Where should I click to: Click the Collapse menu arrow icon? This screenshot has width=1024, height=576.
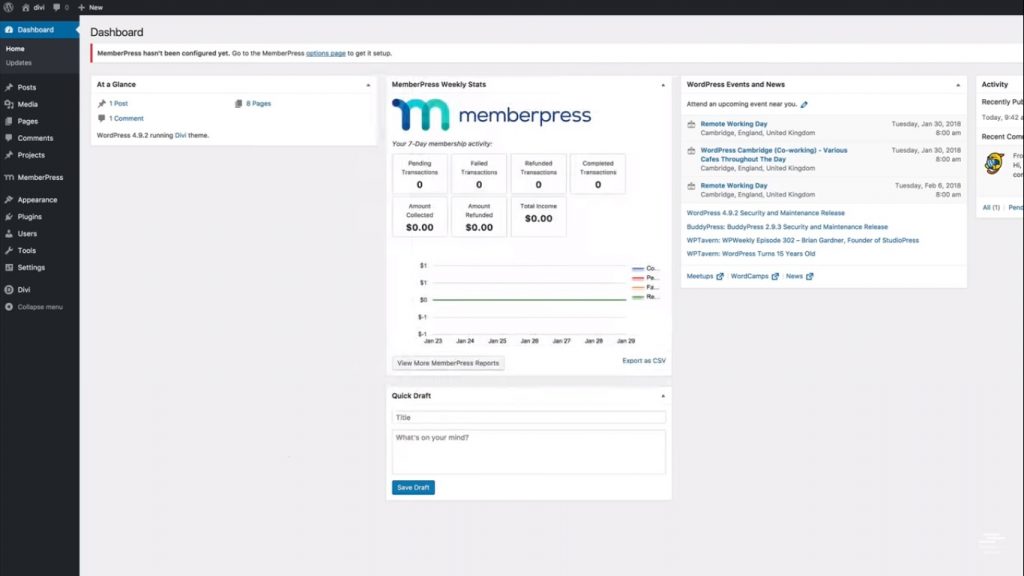coord(8,306)
